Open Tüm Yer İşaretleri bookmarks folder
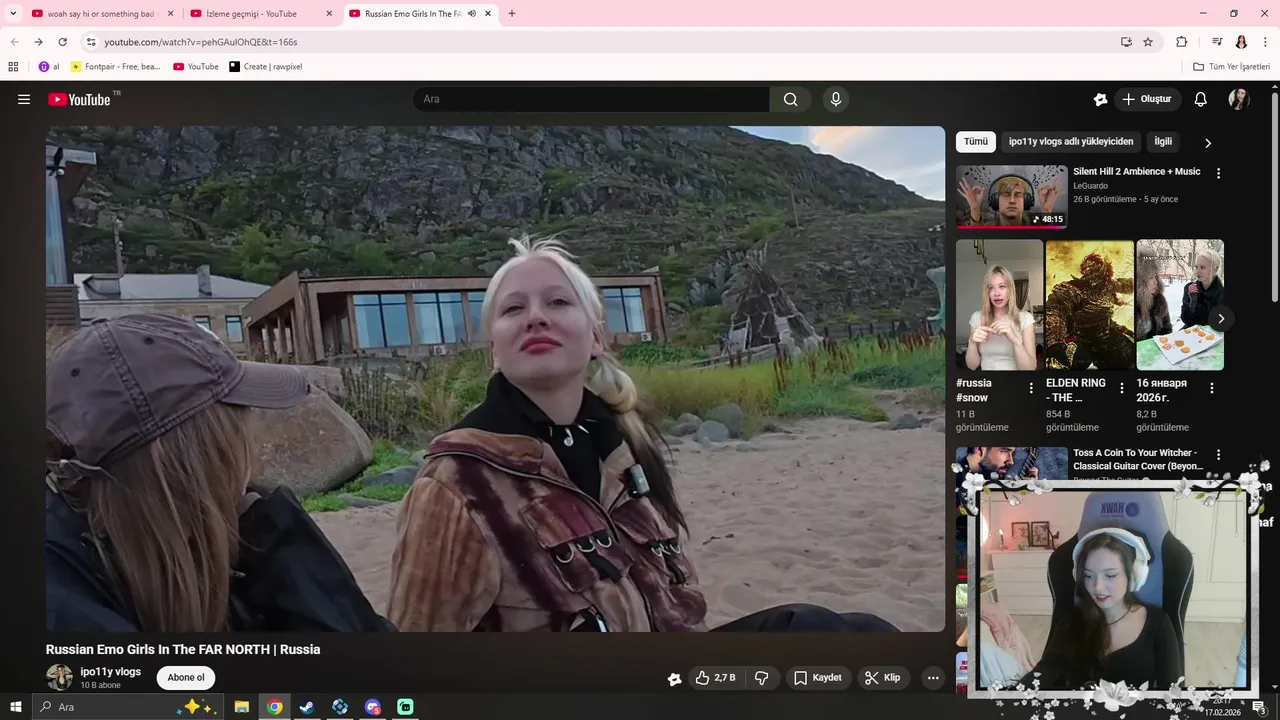The image size is (1280, 720). [x=1232, y=66]
